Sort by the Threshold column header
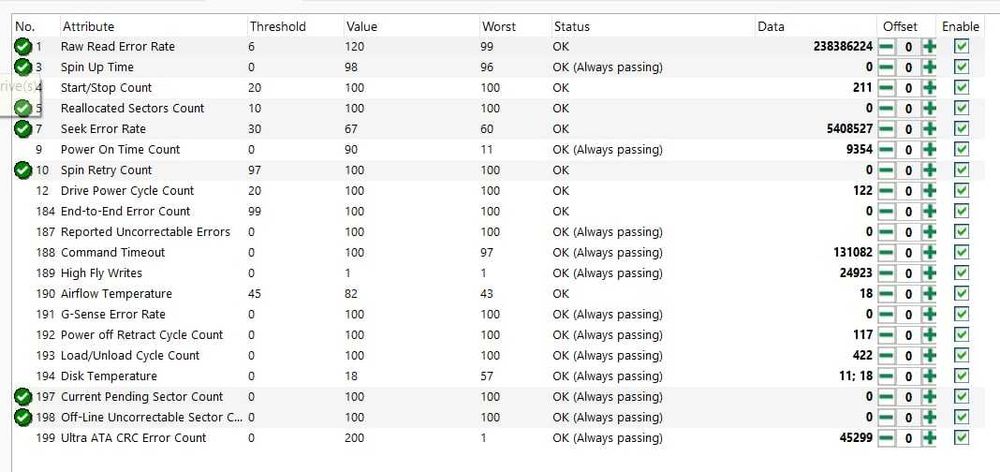1000x472 pixels. [x=278, y=26]
